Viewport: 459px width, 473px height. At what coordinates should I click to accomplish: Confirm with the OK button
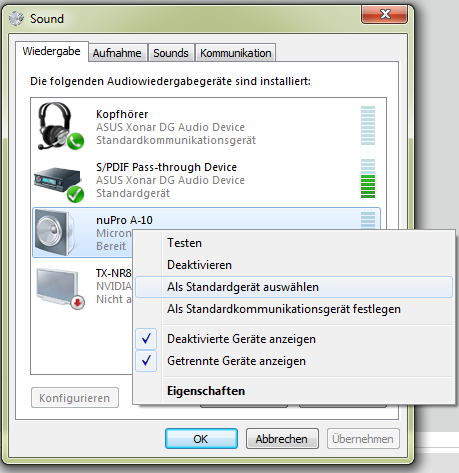[201, 439]
